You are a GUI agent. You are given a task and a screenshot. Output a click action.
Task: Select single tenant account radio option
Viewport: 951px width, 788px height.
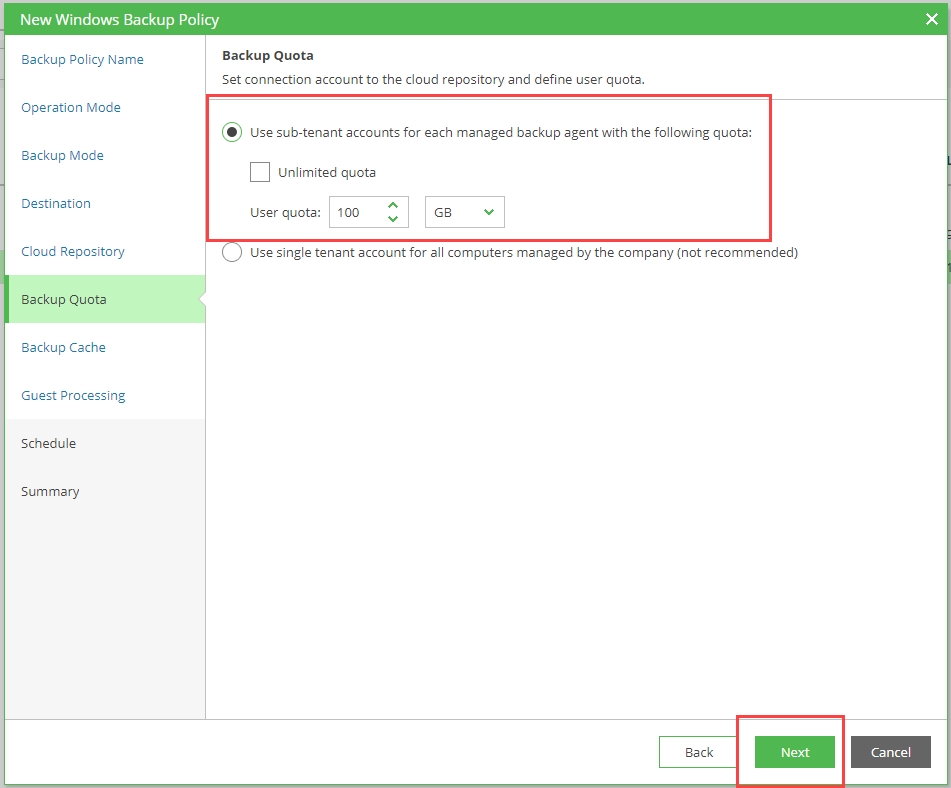click(x=232, y=252)
